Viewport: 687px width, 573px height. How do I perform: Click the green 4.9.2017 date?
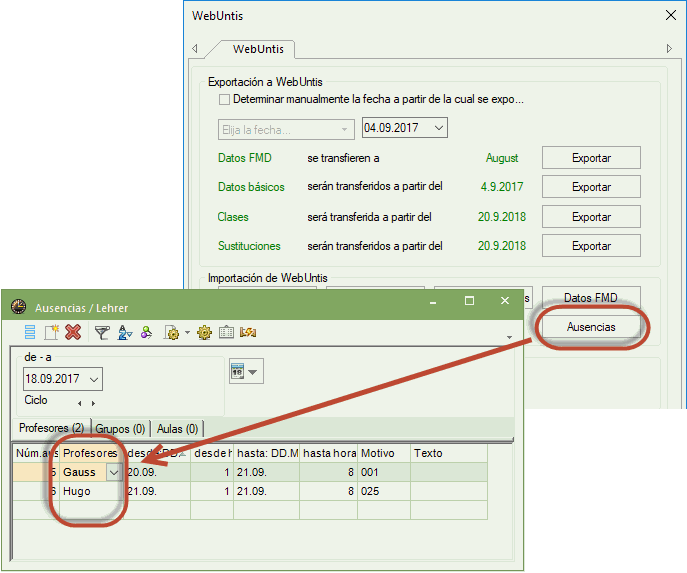pos(502,187)
